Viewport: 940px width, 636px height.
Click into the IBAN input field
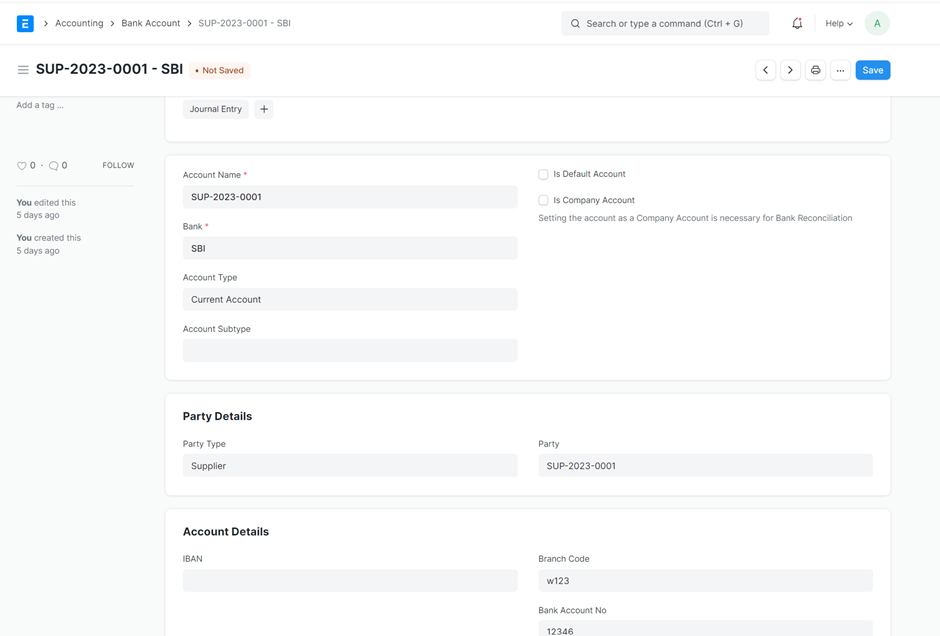[x=350, y=581]
